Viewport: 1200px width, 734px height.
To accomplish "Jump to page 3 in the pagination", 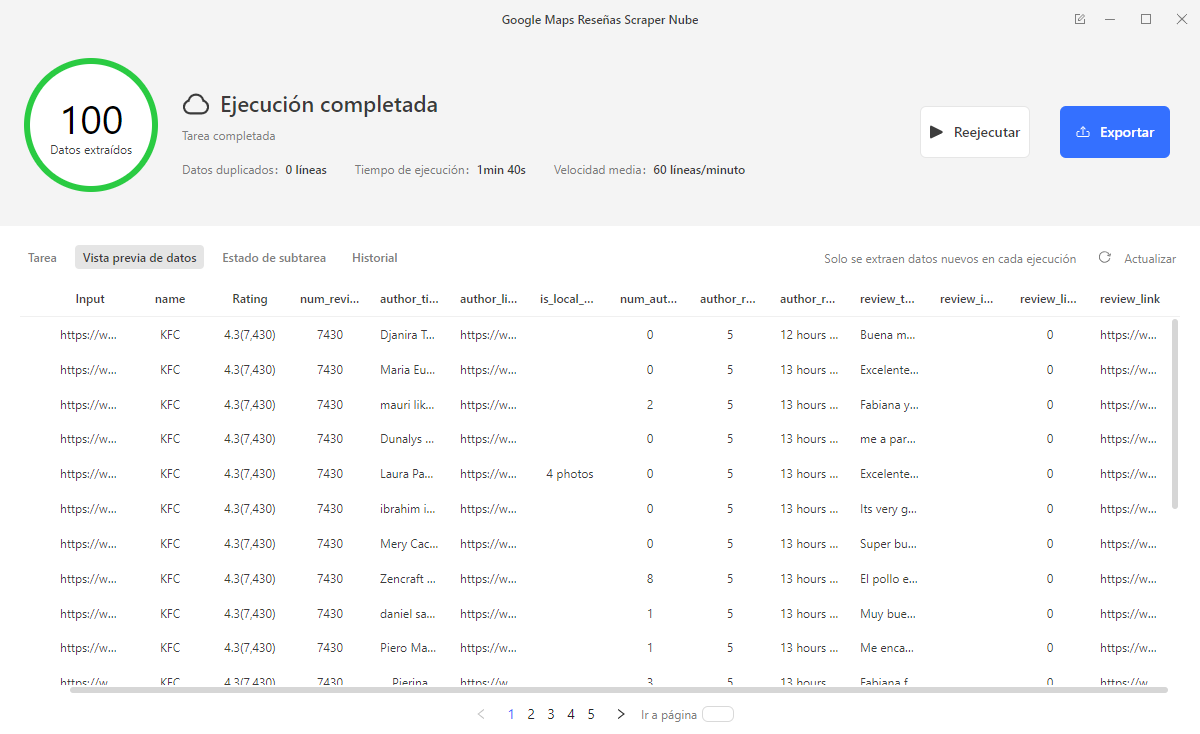I will (550, 714).
